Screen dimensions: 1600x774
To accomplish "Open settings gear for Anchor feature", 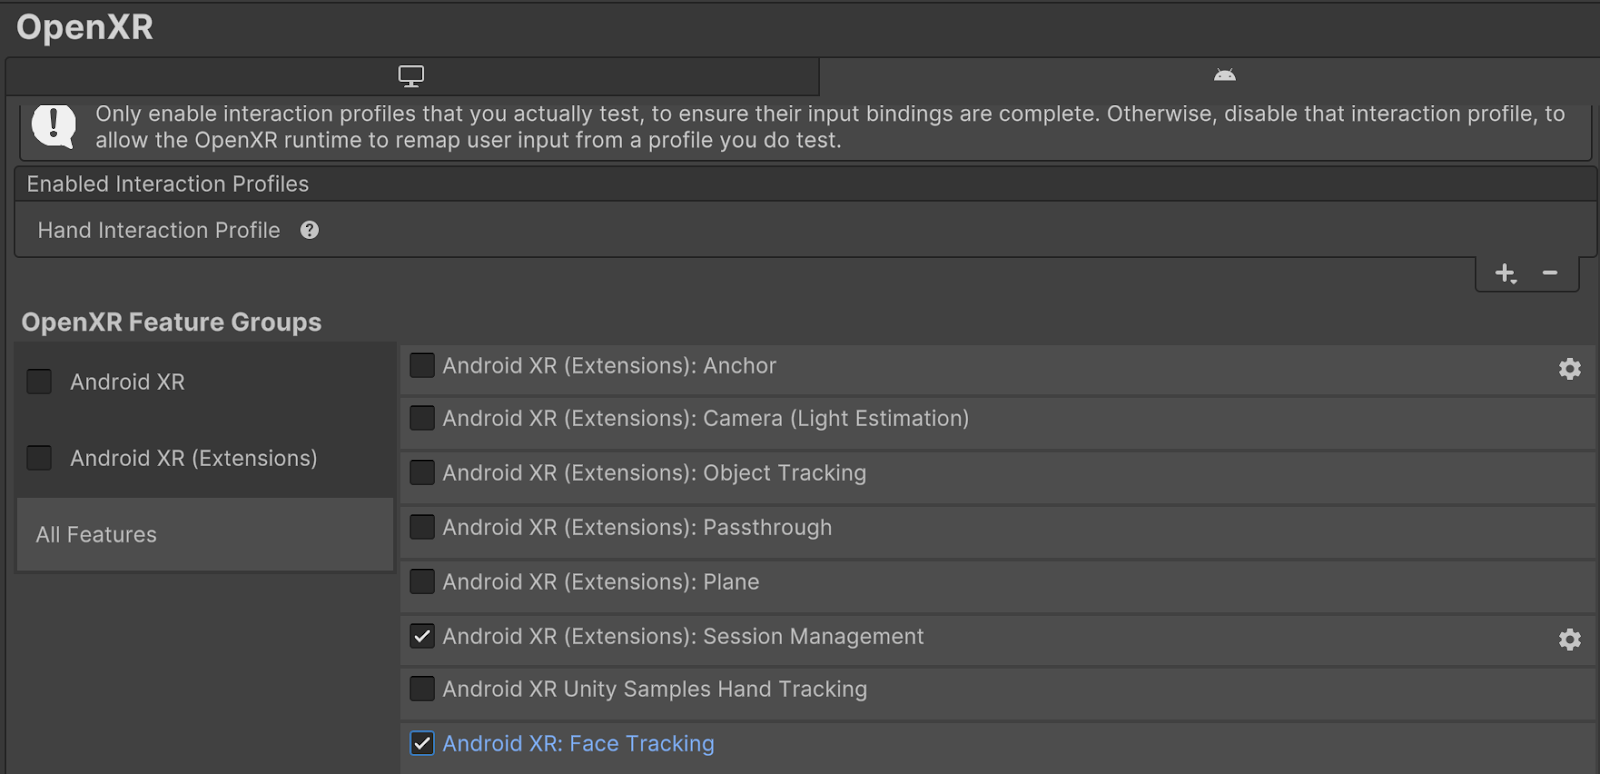I will 1570,369.
